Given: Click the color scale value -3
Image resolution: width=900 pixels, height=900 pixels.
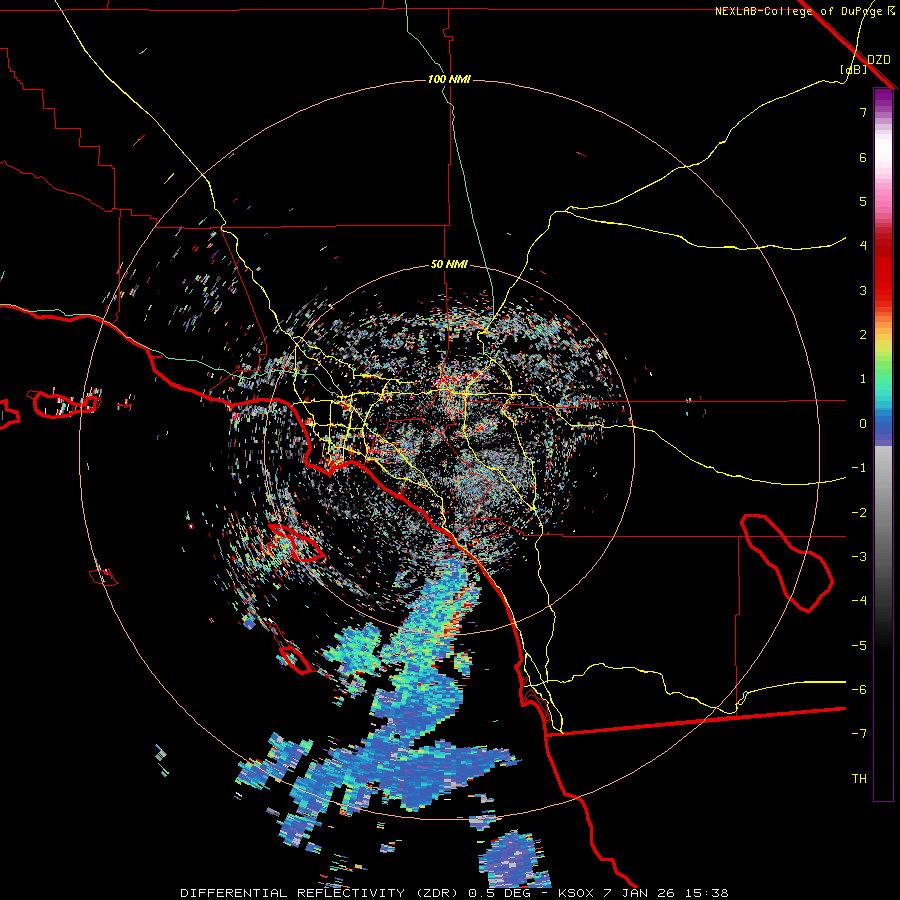Looking at the screenshot, I should 859,557.
